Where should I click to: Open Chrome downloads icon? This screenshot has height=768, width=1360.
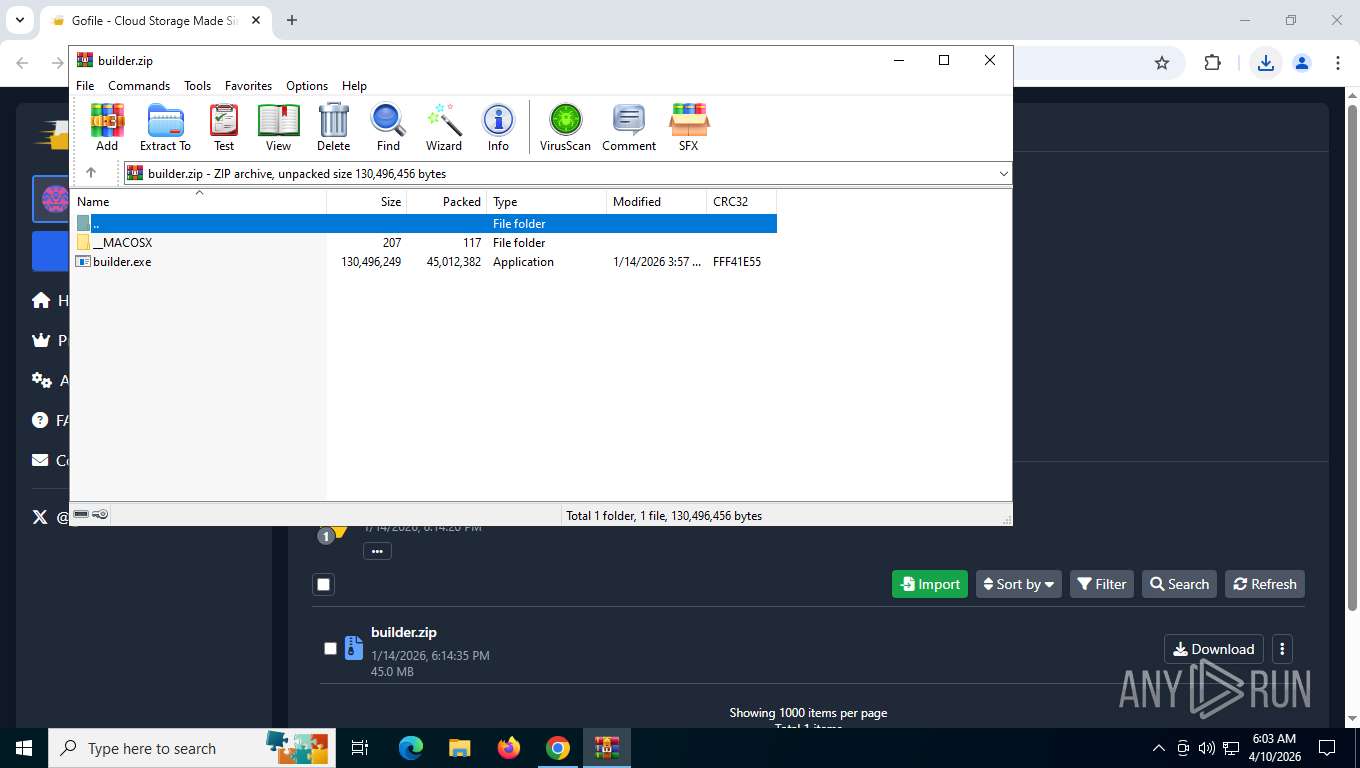pos(1266,63)
